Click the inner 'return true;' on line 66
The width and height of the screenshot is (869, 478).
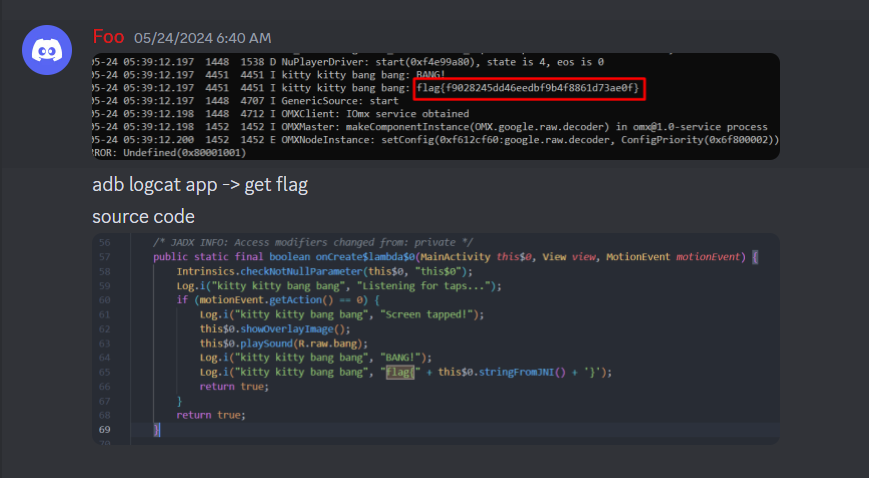(234, 387)
